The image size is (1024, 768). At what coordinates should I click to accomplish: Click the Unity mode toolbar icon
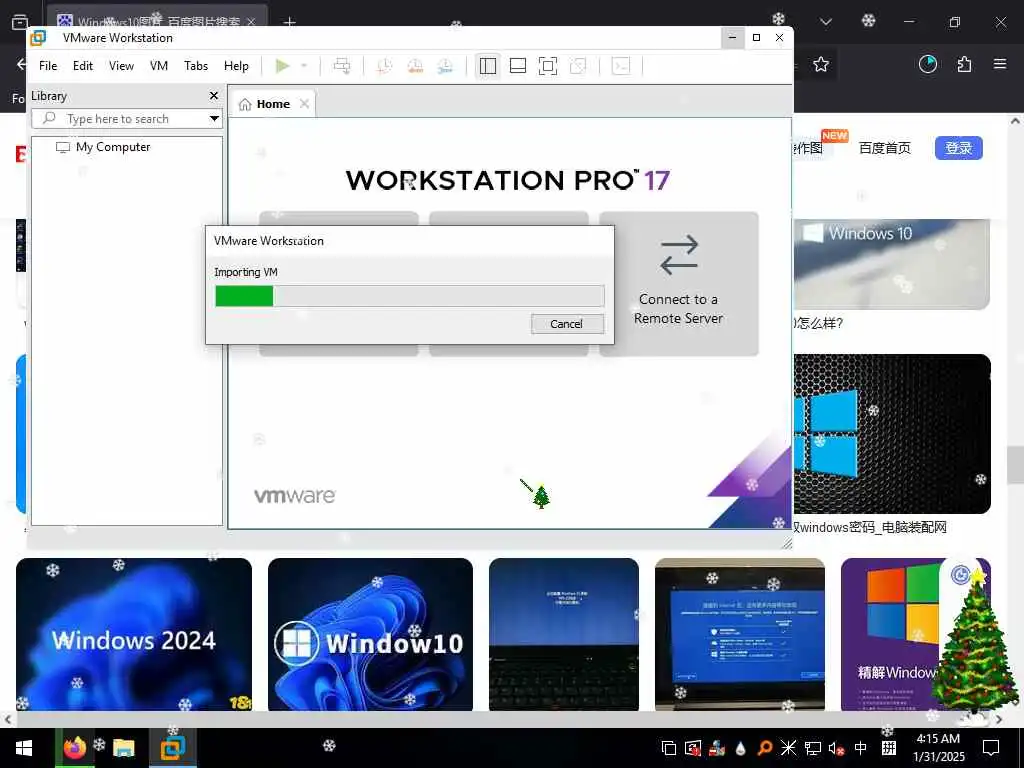coord(578,66)
